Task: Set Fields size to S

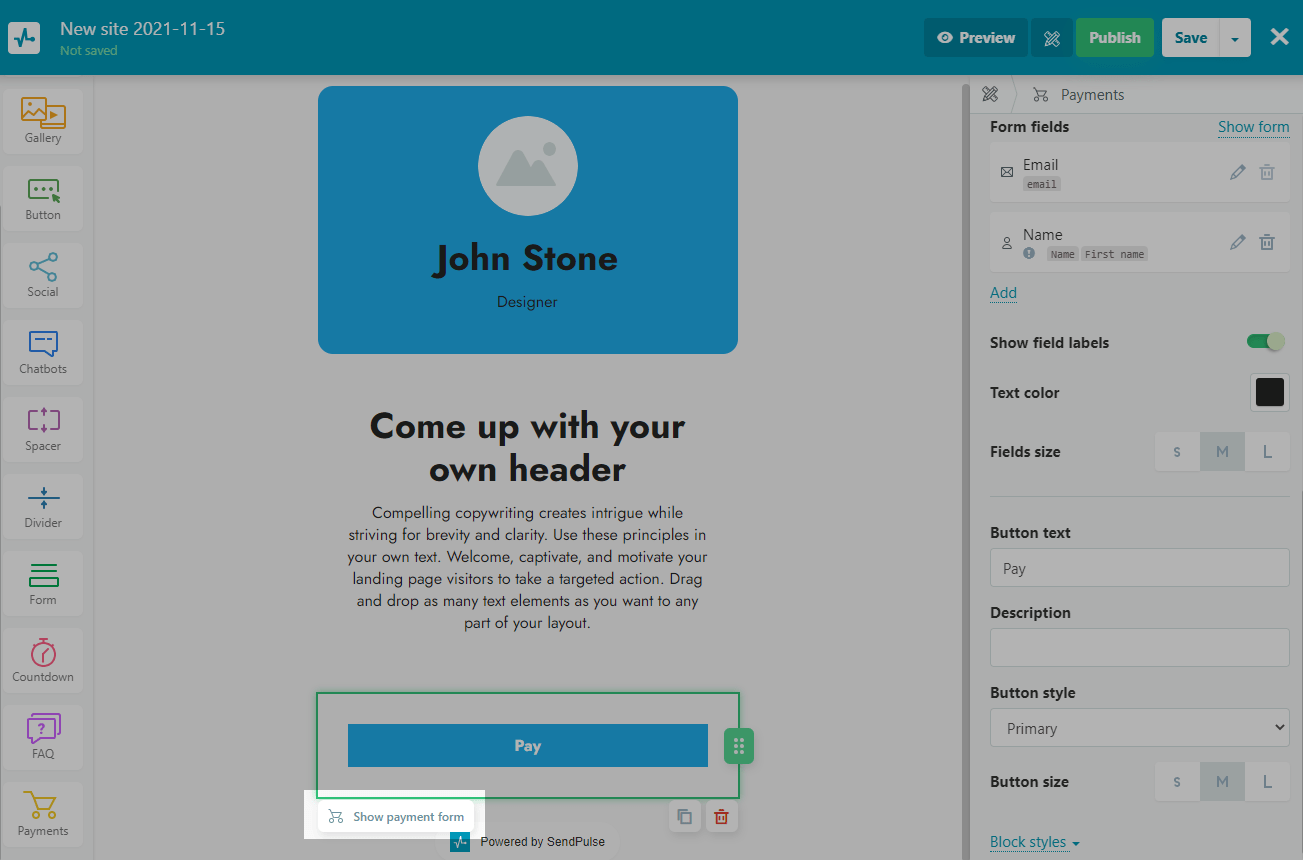Action: [1177, 452]
